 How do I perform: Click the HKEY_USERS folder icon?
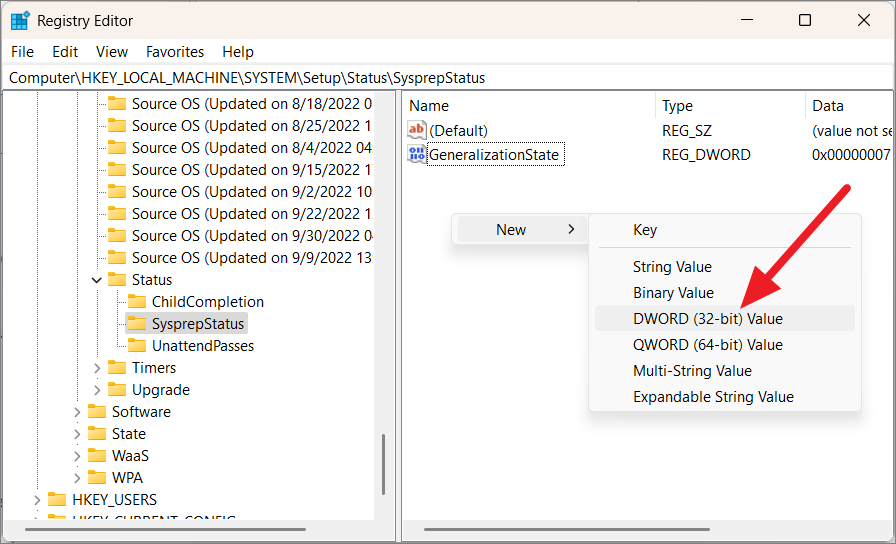coord(57,499)
